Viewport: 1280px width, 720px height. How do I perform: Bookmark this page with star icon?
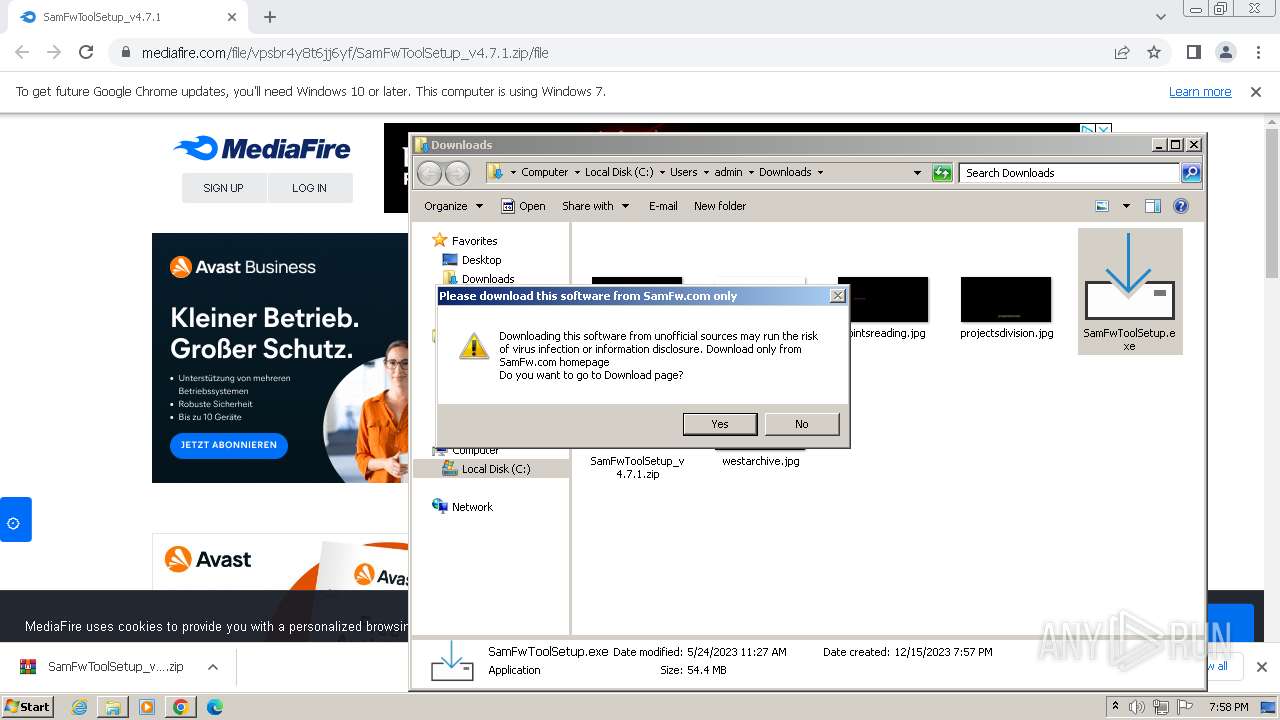coord(1154,53)
